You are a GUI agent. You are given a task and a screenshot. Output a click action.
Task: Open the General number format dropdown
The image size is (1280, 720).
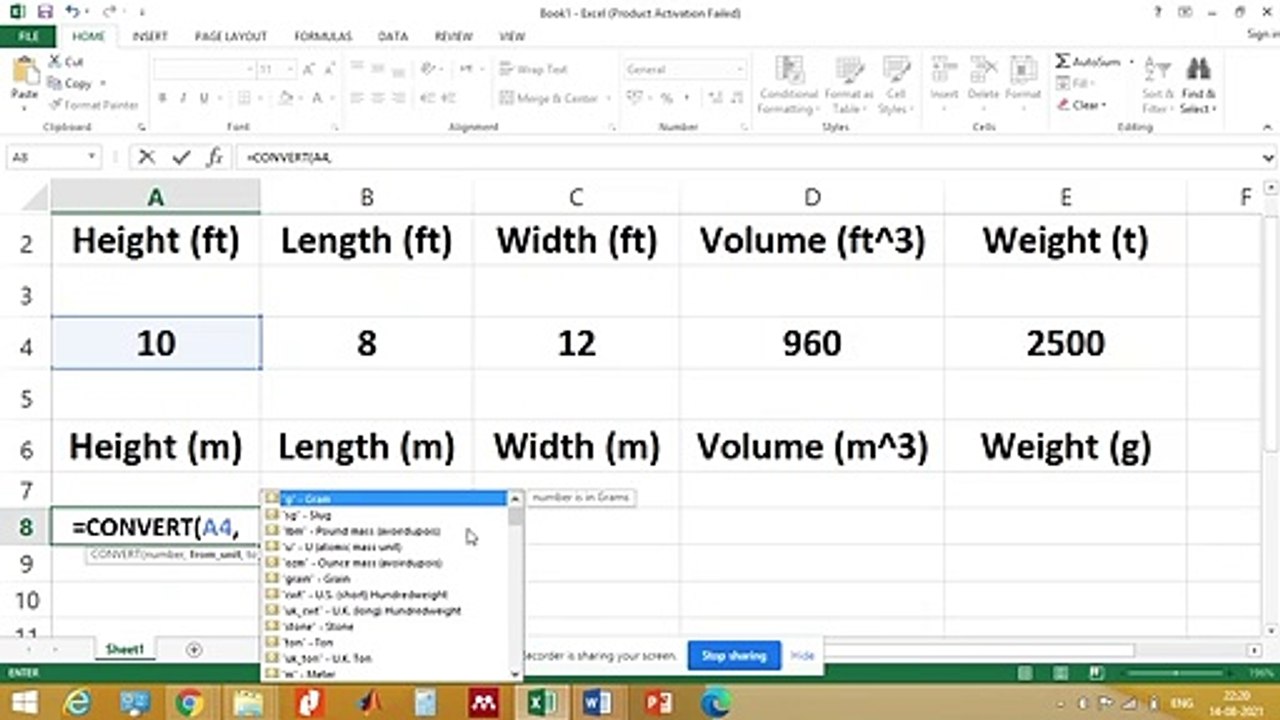pos(740,70)
